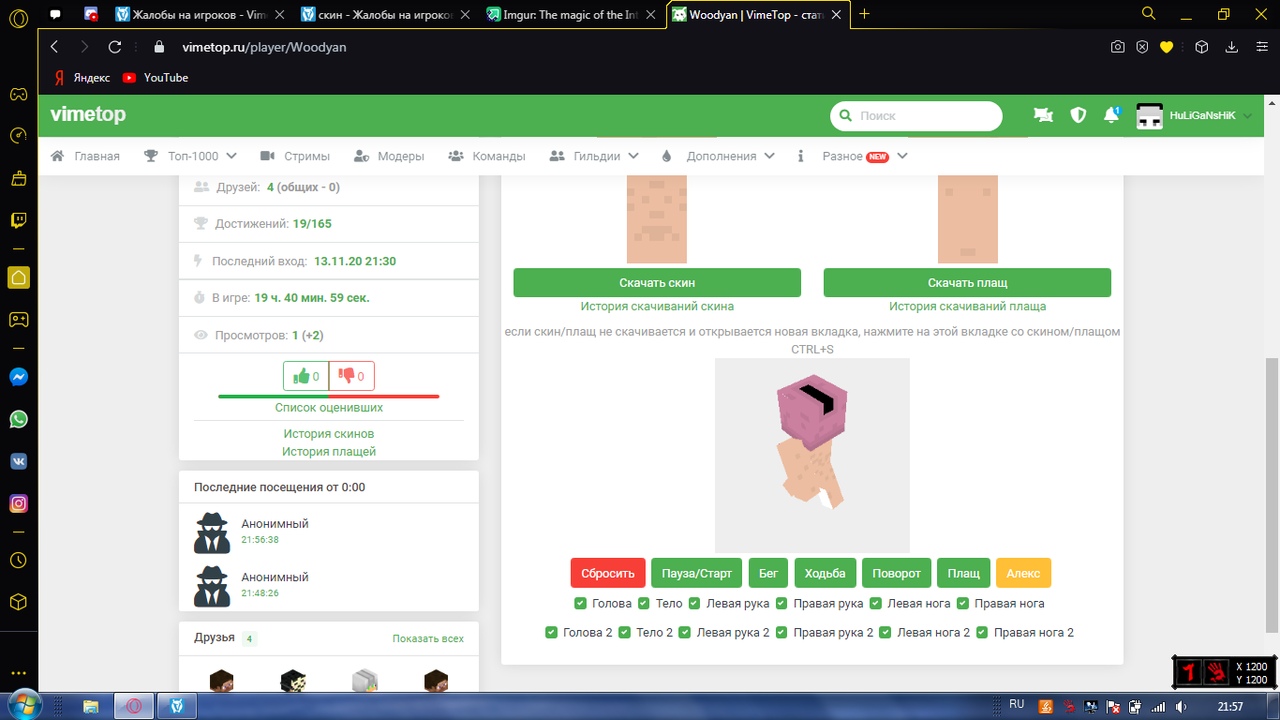Click the thumbs up like icon
Image resolution: width=1280 pixels, height=720 pixels.
[x=300, y=376]
